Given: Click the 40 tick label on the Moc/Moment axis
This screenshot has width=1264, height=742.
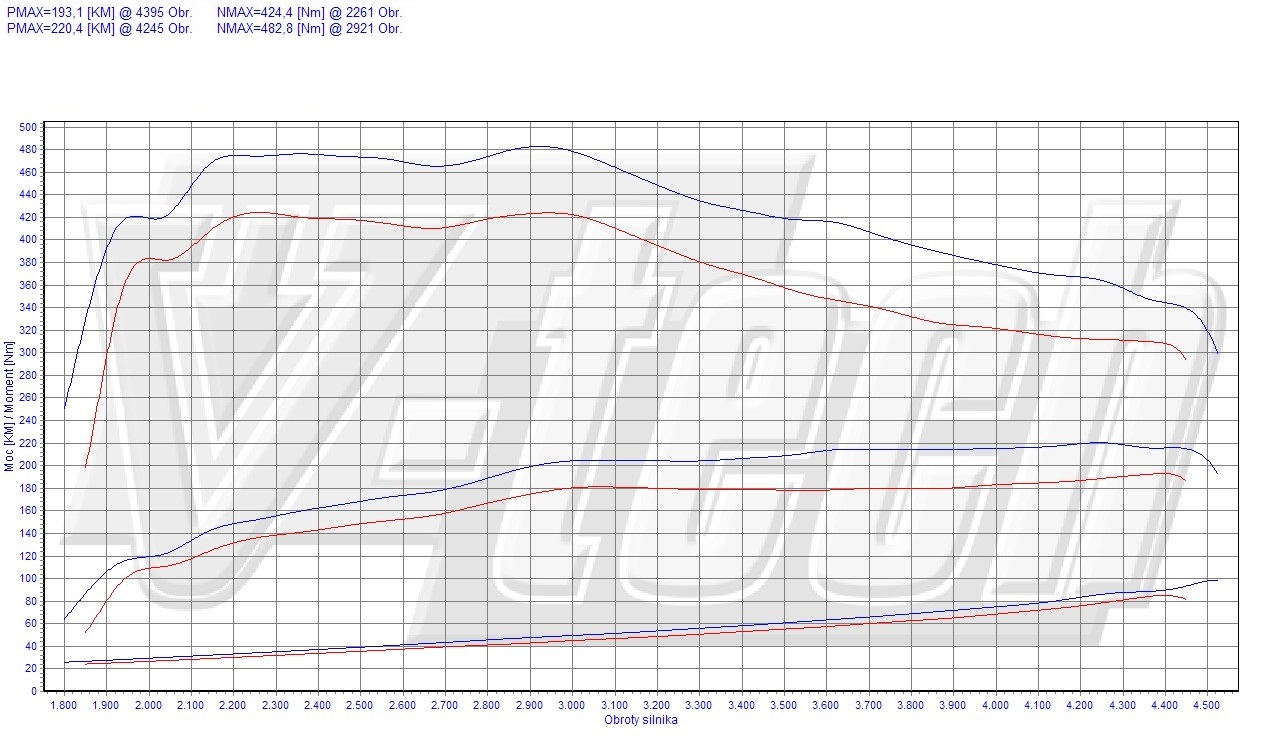Looking at the screenshot, I should coord(30,646).
